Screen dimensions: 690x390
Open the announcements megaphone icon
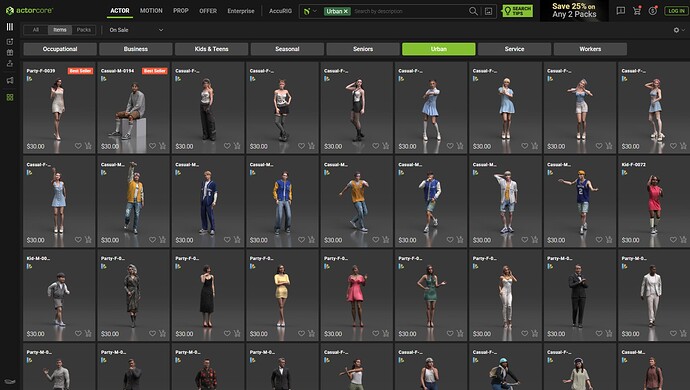point(10,80)
